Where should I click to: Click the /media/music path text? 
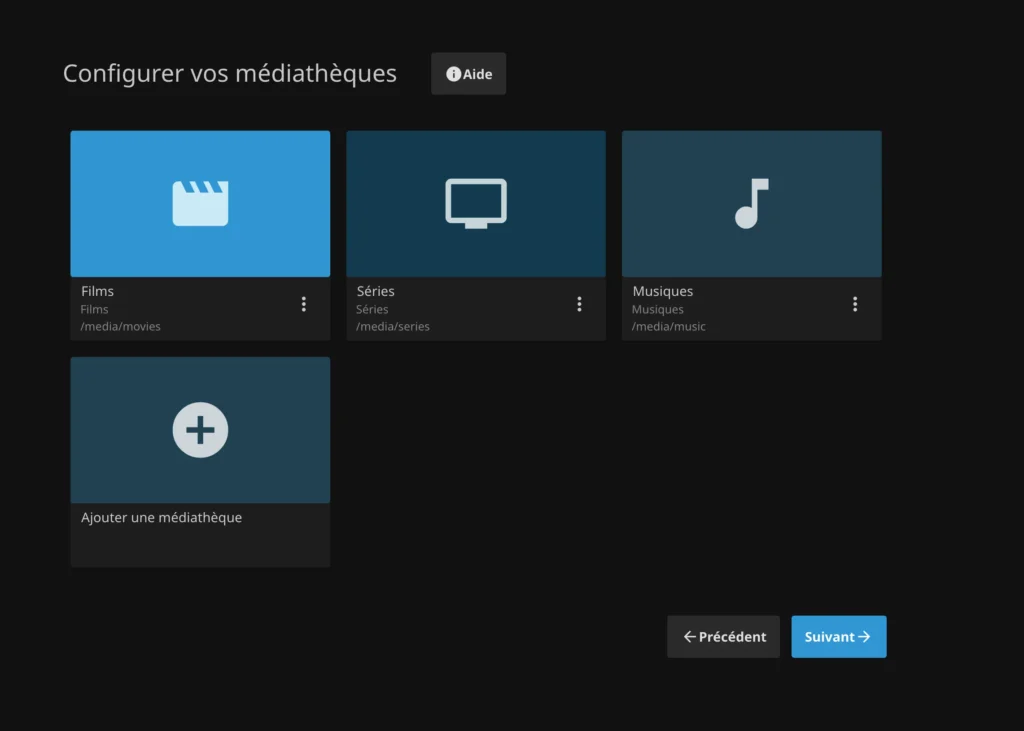(x=668, y=327)
